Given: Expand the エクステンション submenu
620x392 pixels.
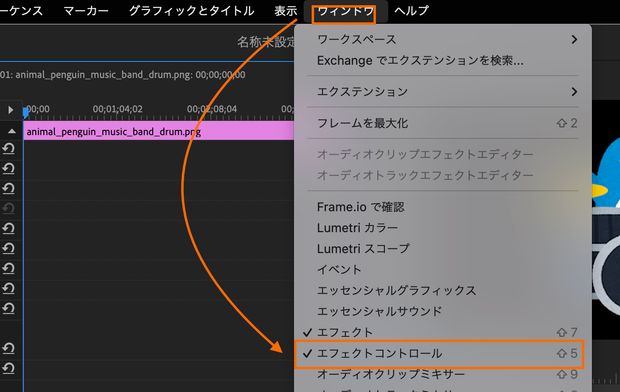Looking at the screenshot, I should [x=443, y=92].
